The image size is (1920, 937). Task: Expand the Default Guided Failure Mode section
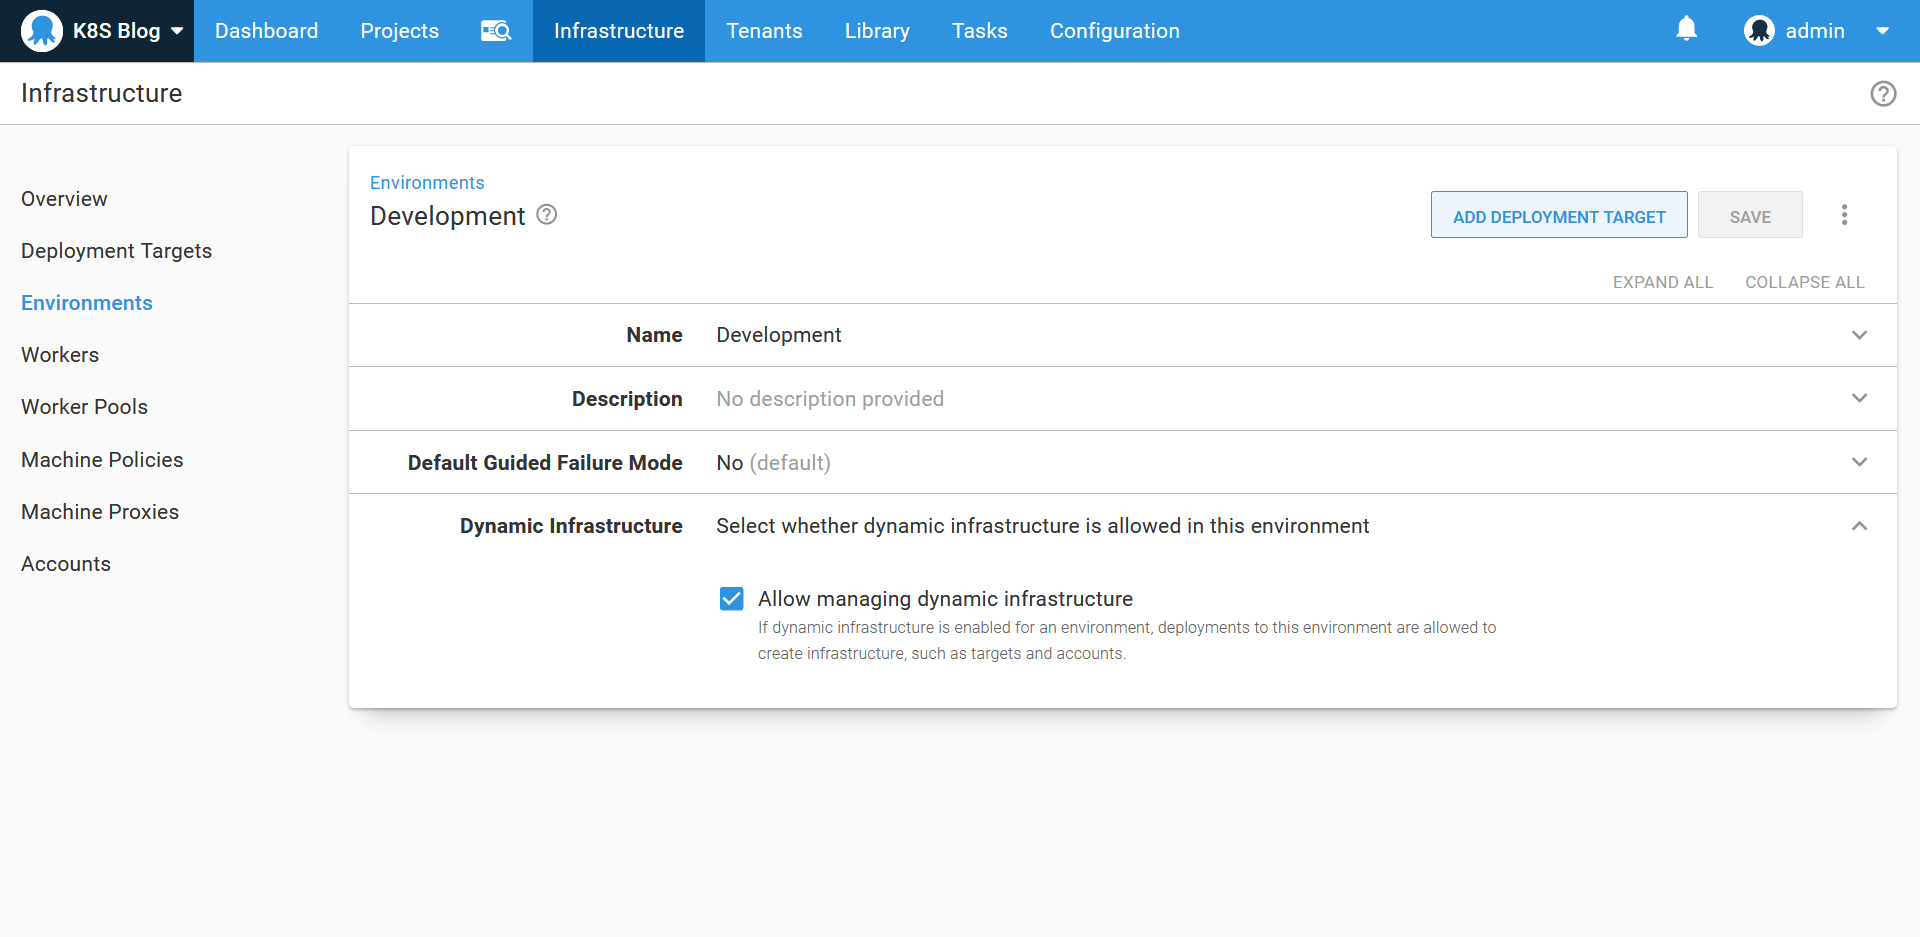tap(1859, 462)
